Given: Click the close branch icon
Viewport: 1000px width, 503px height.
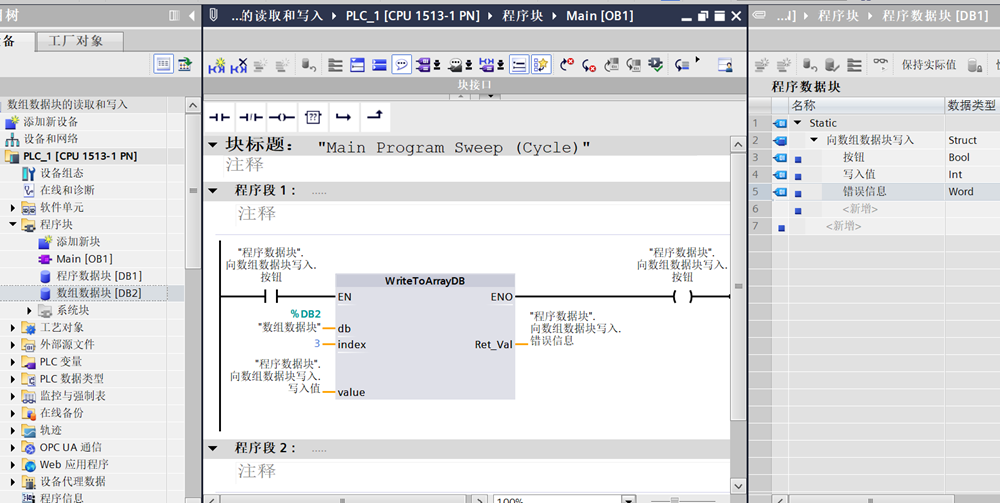Looking at the screenshot, I should click(x=374, y=117).
